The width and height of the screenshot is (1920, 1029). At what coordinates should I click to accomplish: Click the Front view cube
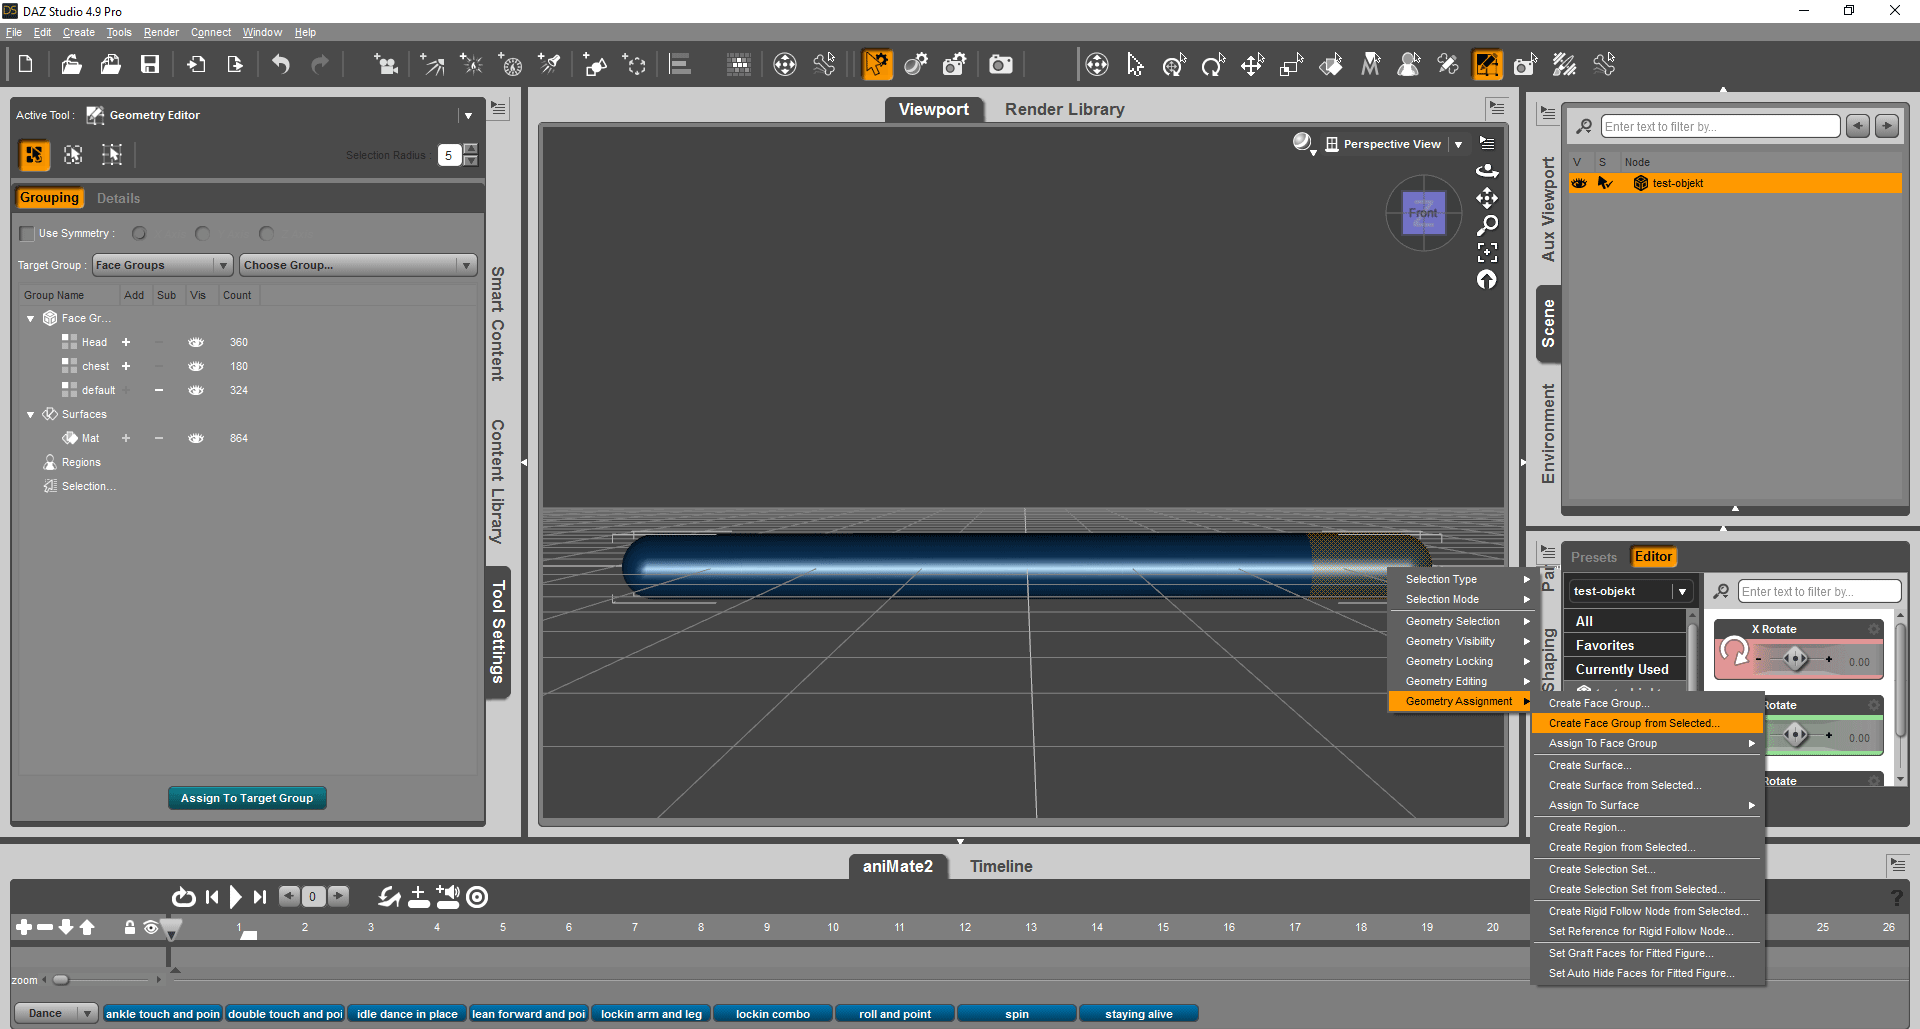coord(1423,213)
